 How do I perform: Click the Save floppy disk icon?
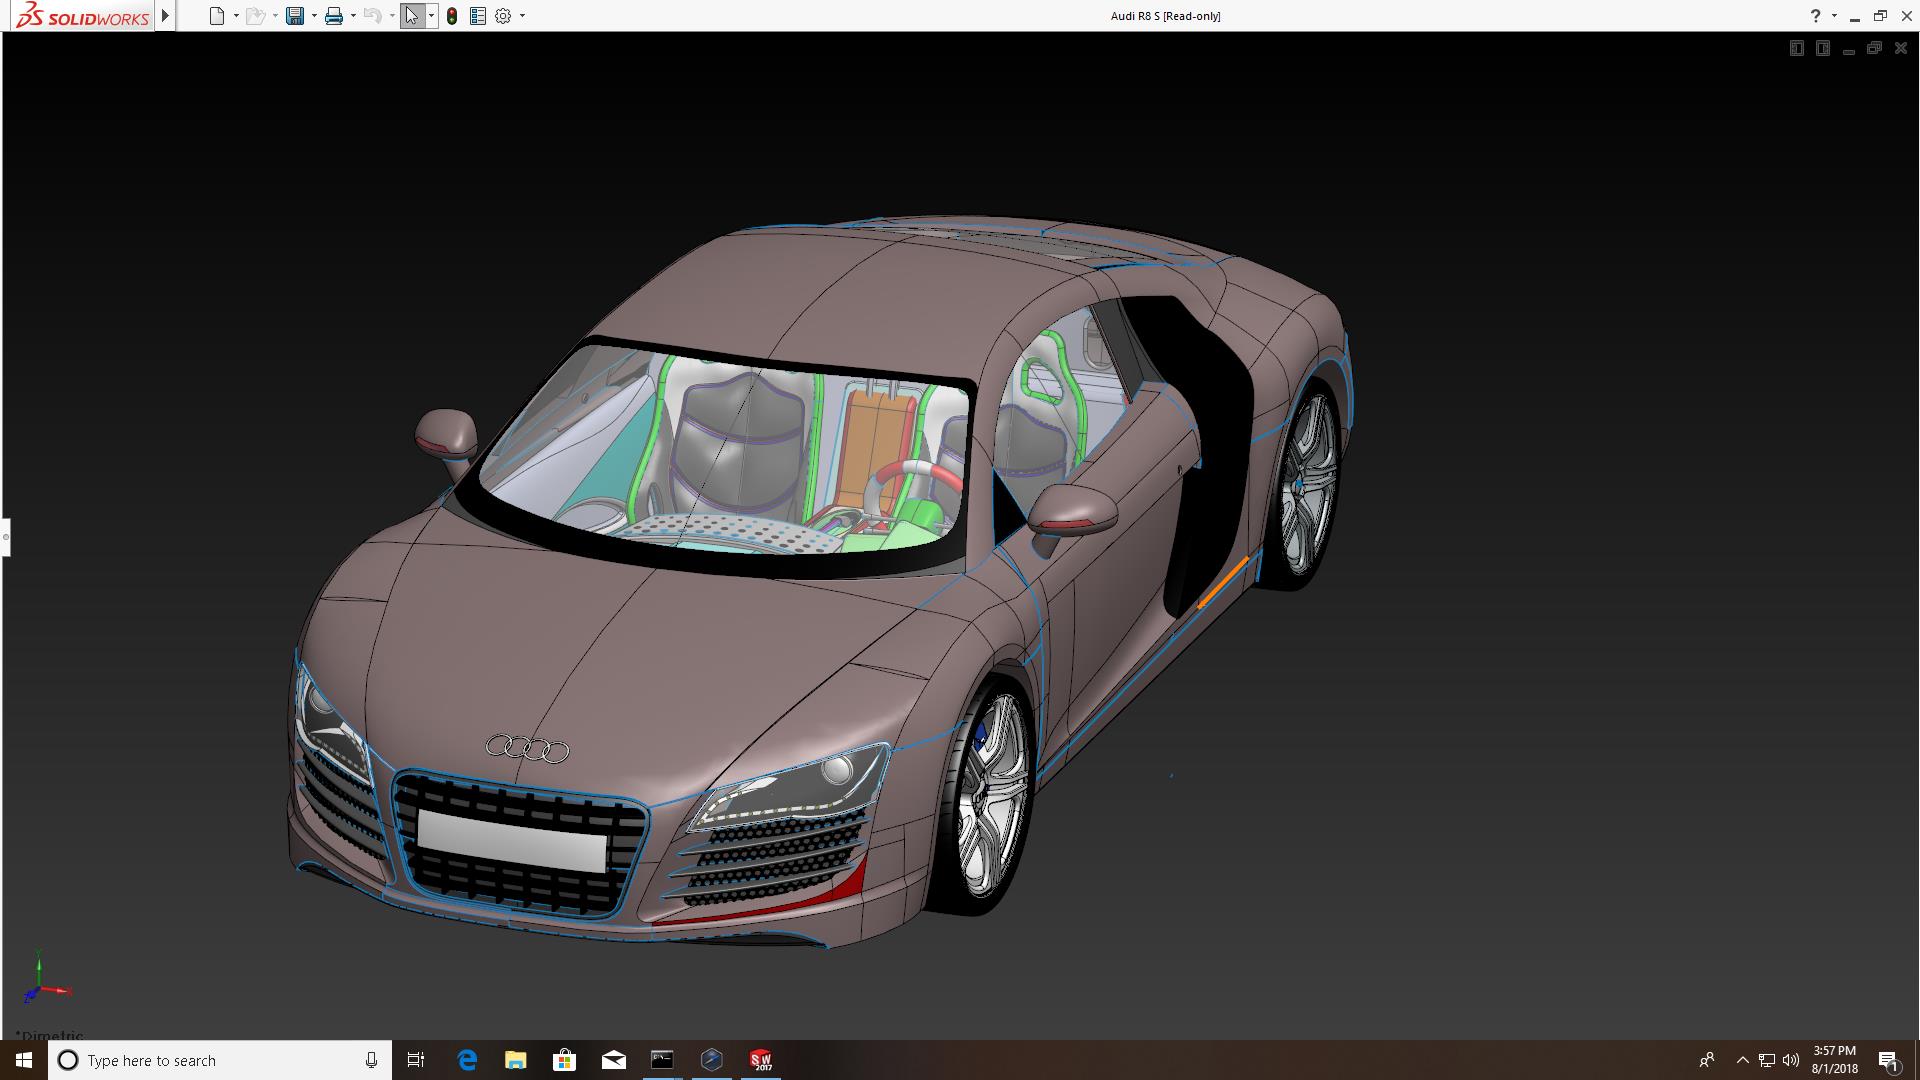294,16
